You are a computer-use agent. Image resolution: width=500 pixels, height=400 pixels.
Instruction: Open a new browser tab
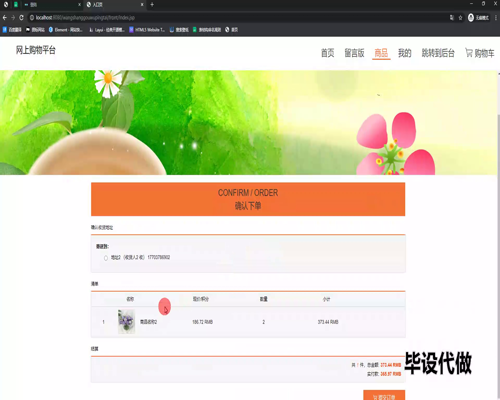[152, 5]
